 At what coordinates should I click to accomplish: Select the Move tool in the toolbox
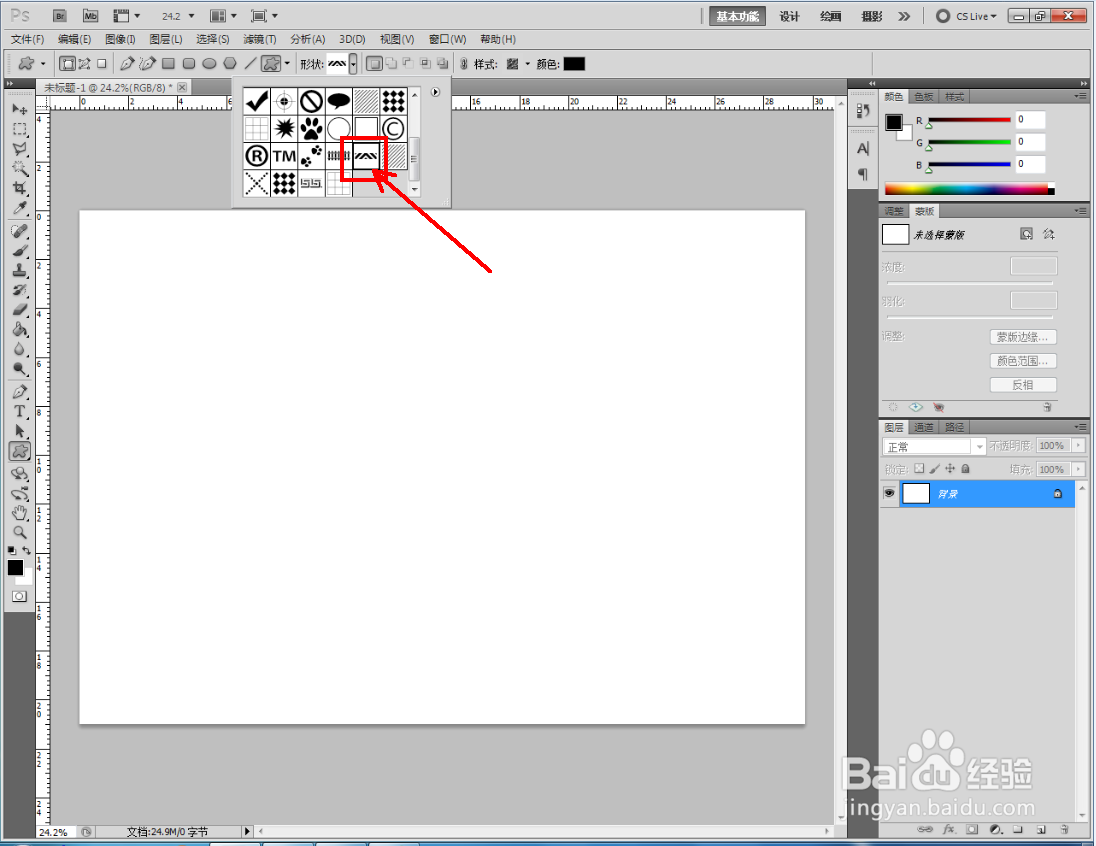(20, 109)
